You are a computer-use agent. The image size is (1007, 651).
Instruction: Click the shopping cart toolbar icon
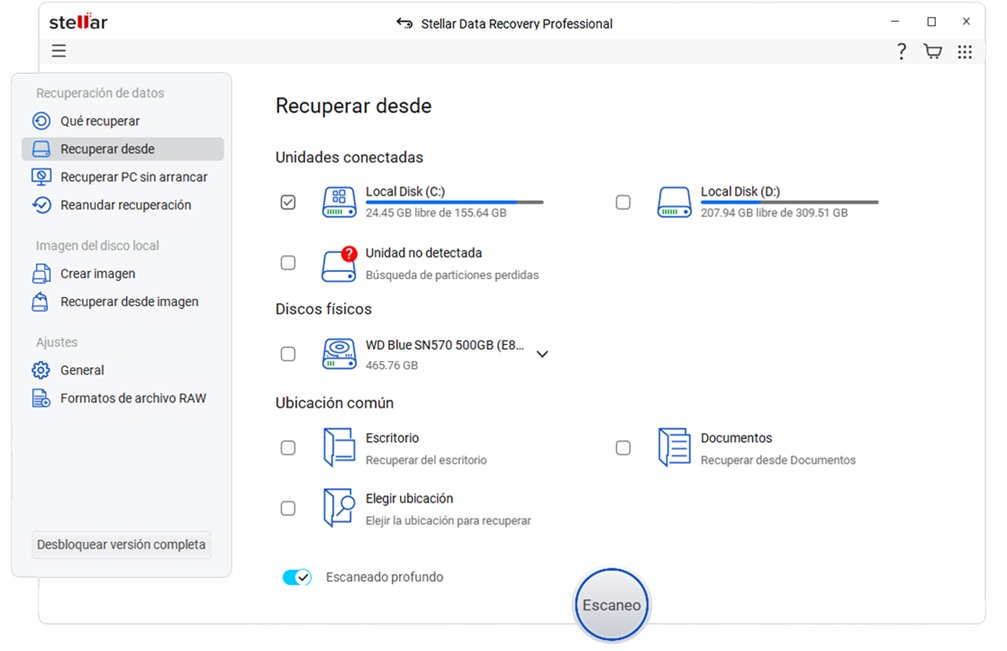pyautogui.click(x=932, y=51)
